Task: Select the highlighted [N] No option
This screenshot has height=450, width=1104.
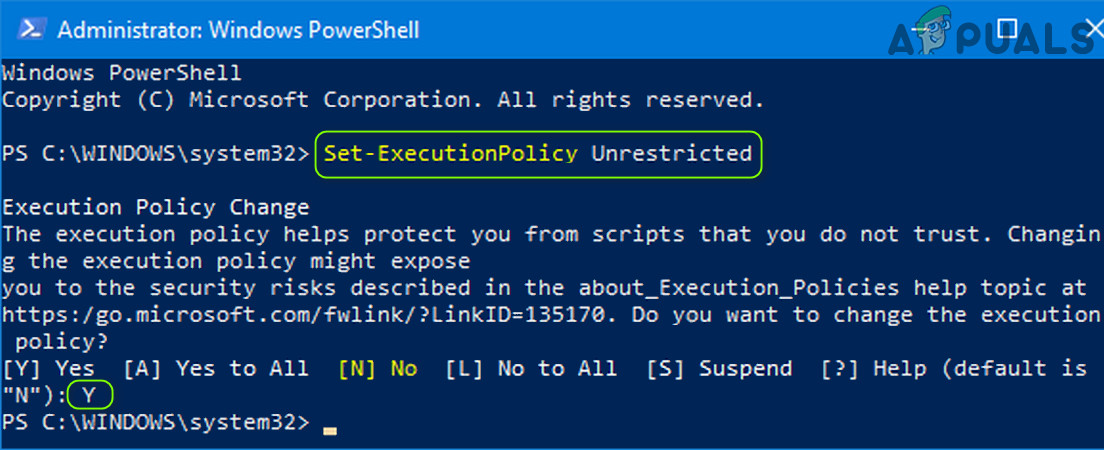Action: pos(378,369)
